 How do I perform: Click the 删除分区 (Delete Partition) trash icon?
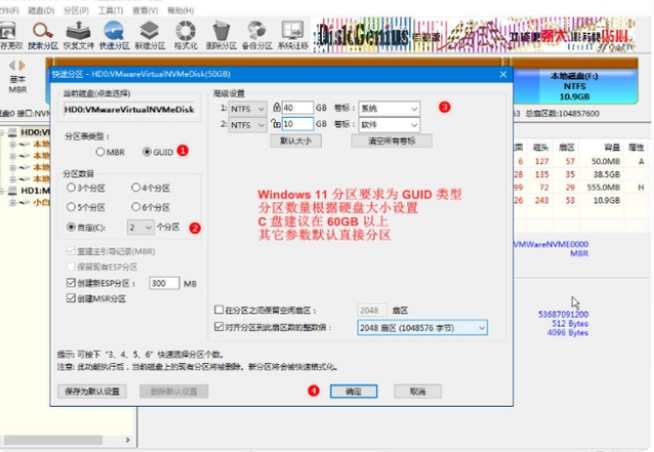[x=220, y=34]
